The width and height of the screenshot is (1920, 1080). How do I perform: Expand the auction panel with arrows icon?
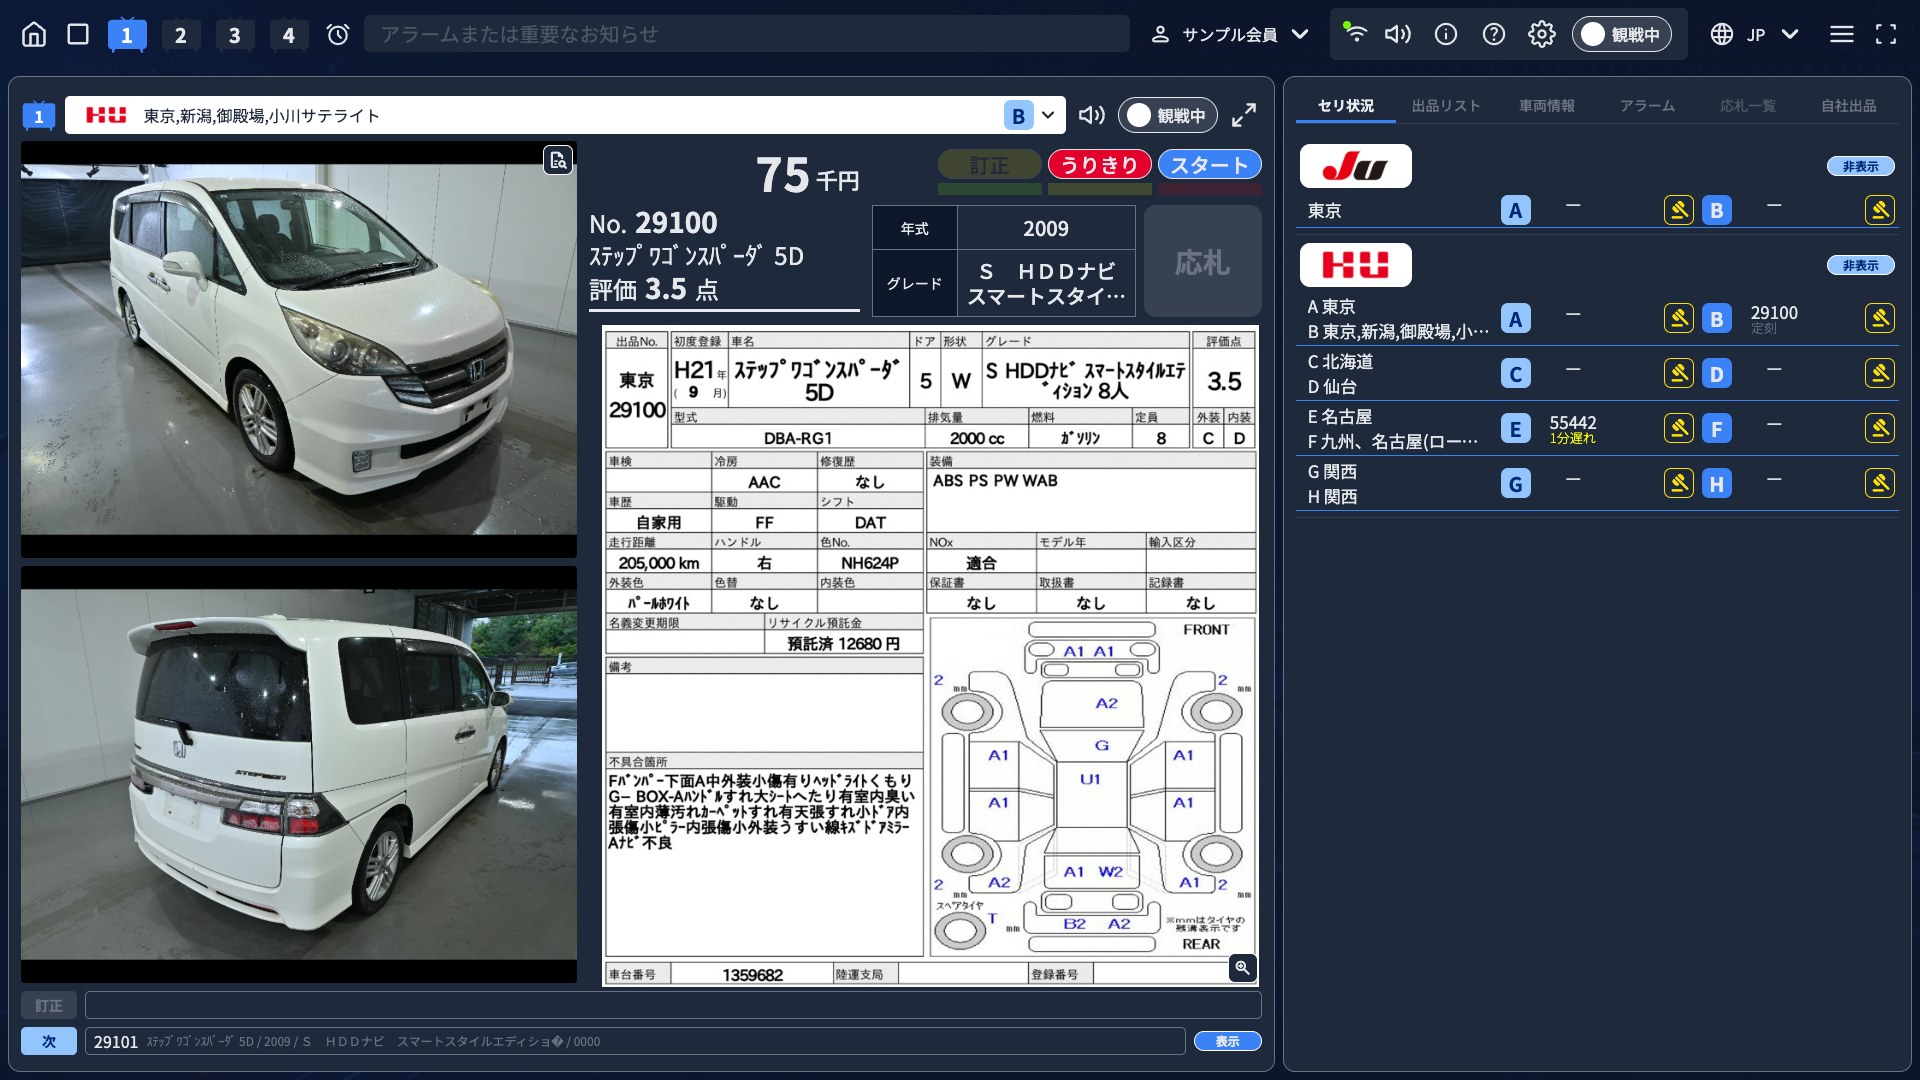1244,115
